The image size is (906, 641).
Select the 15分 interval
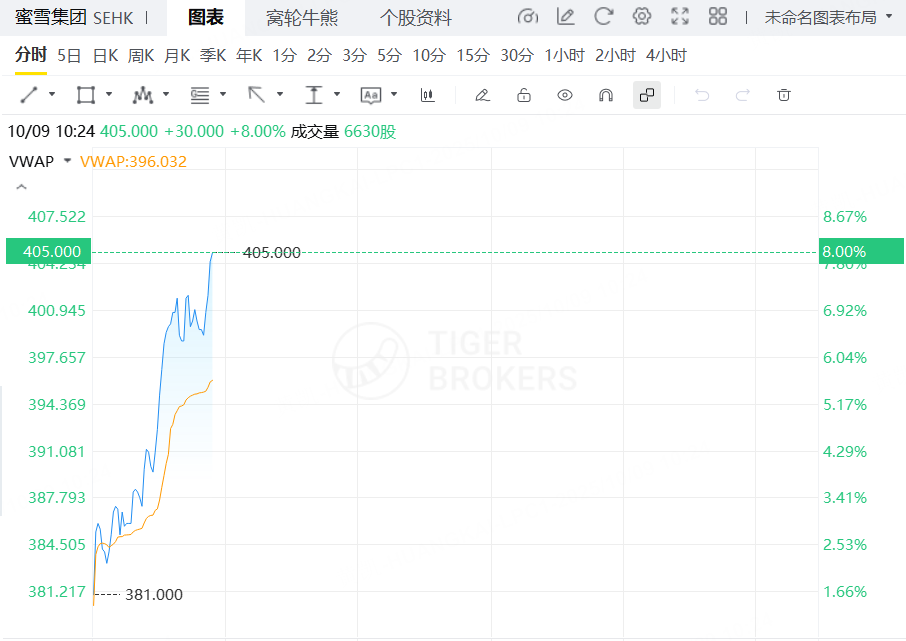[473, 55]
